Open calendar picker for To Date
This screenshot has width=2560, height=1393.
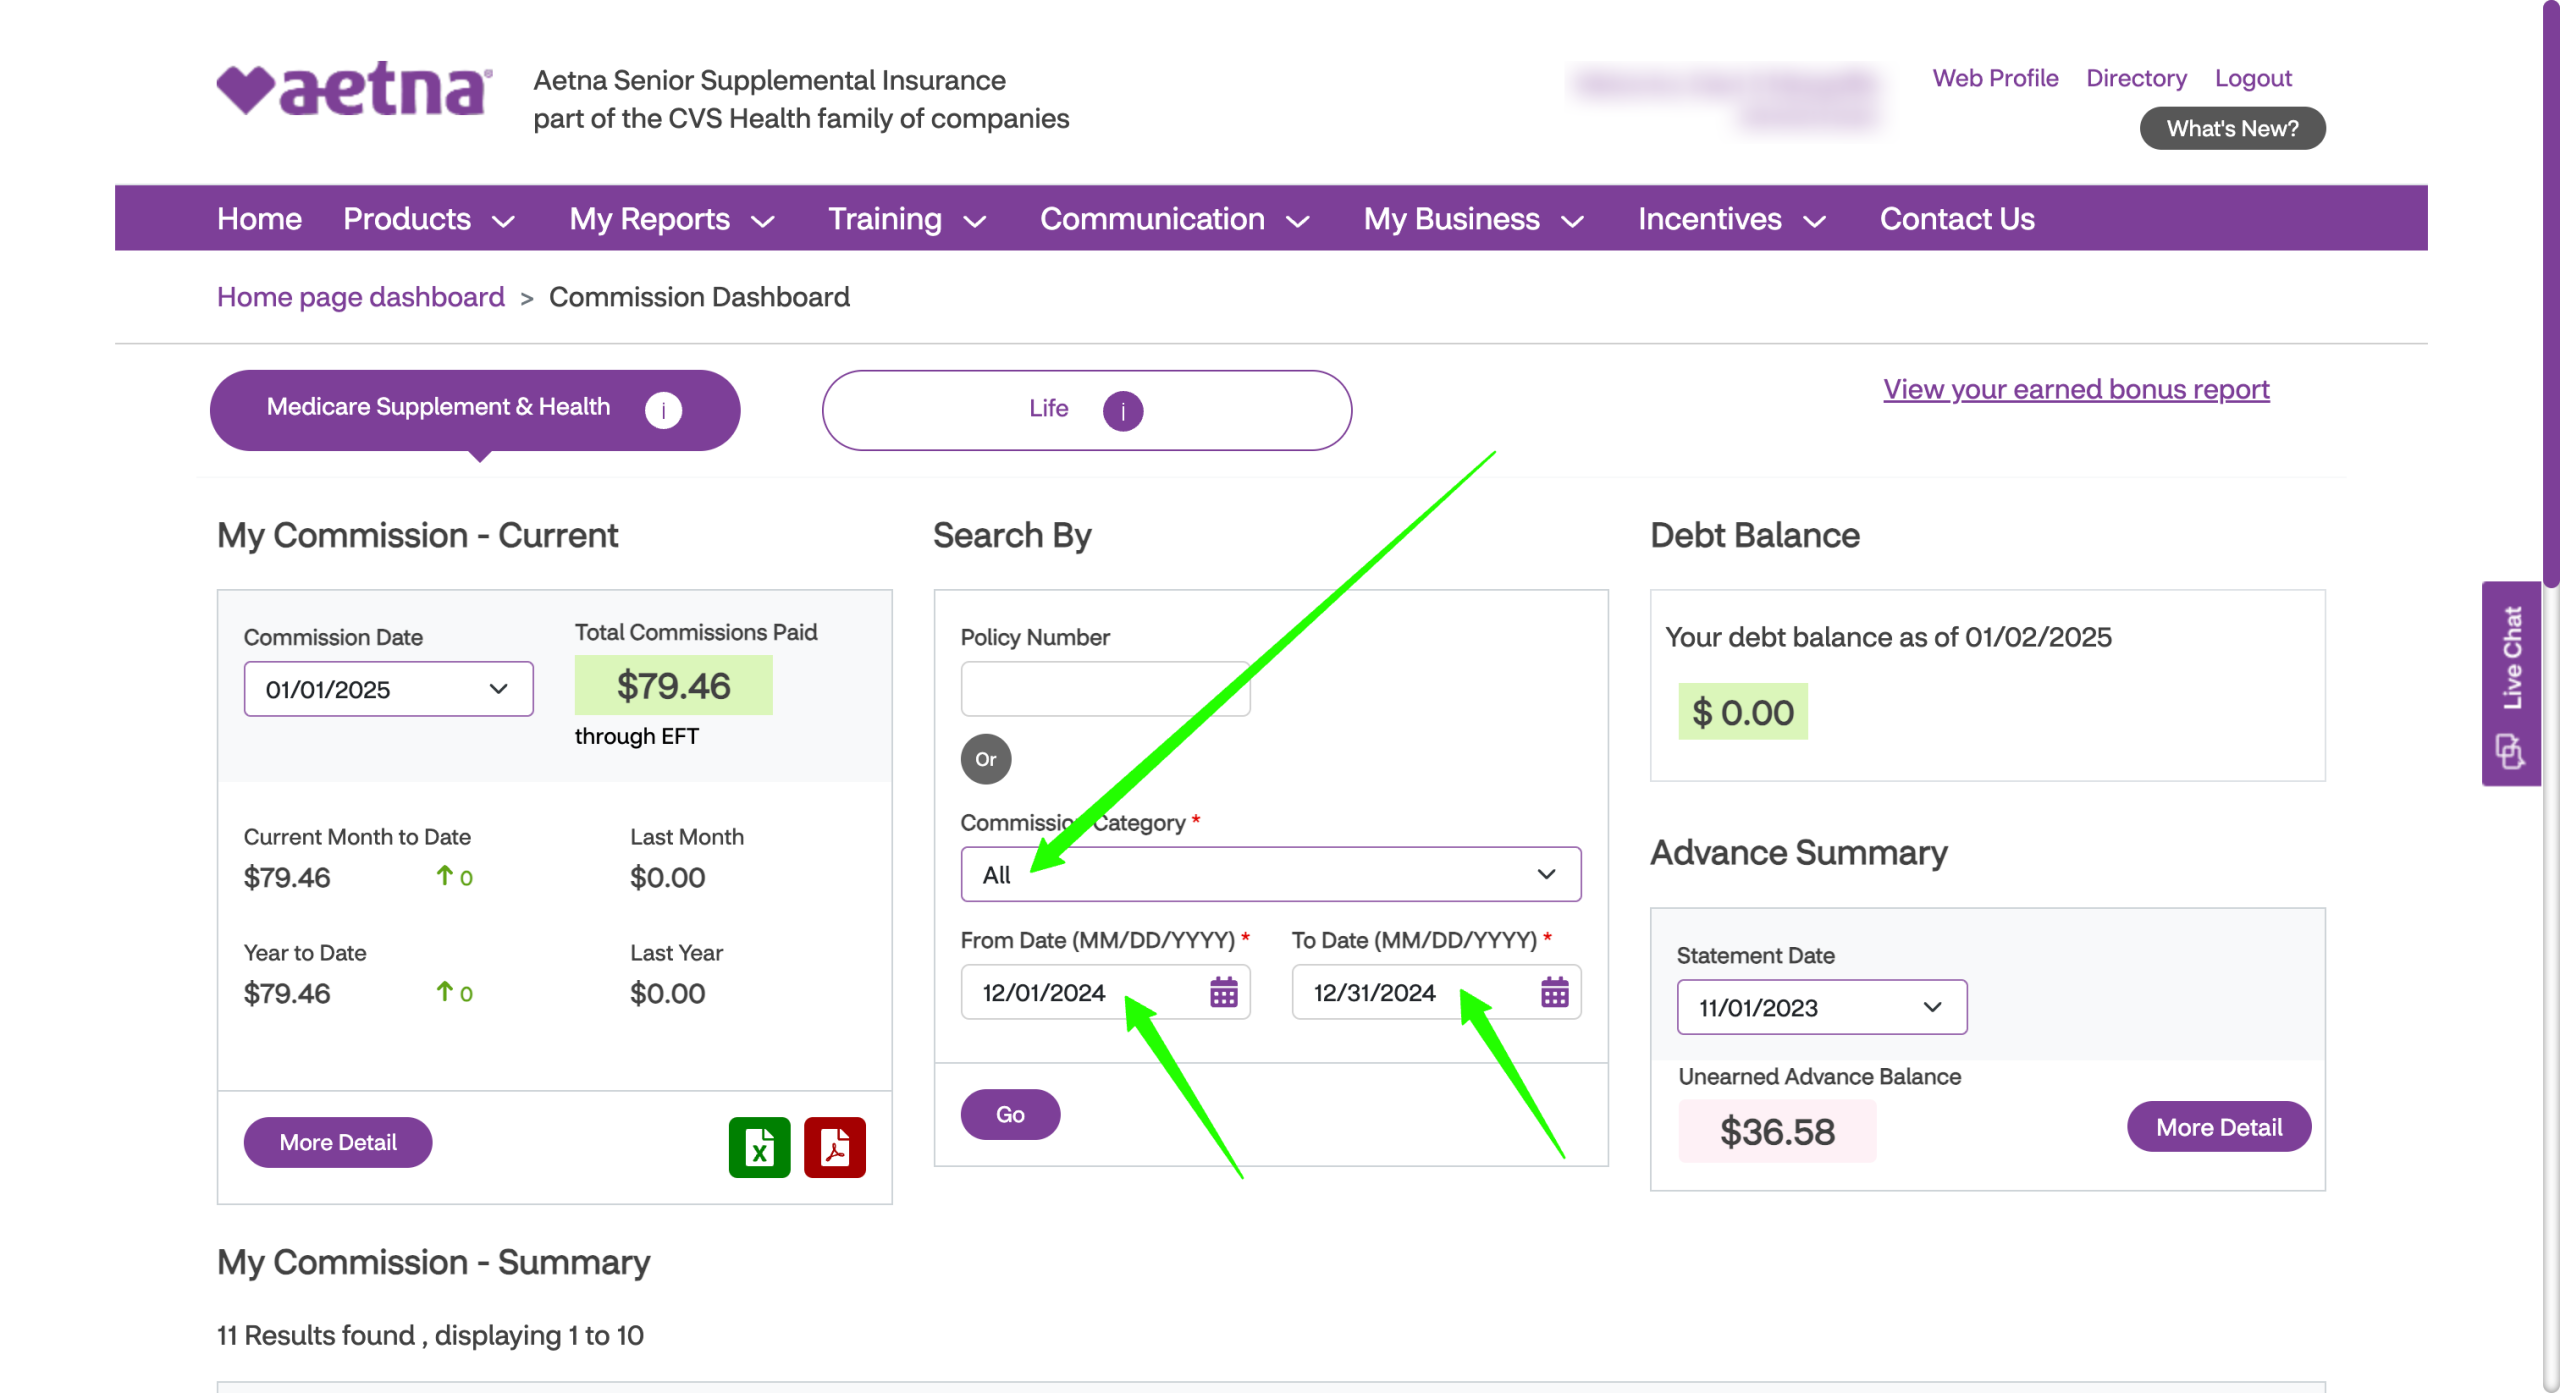coord(1554,992)
